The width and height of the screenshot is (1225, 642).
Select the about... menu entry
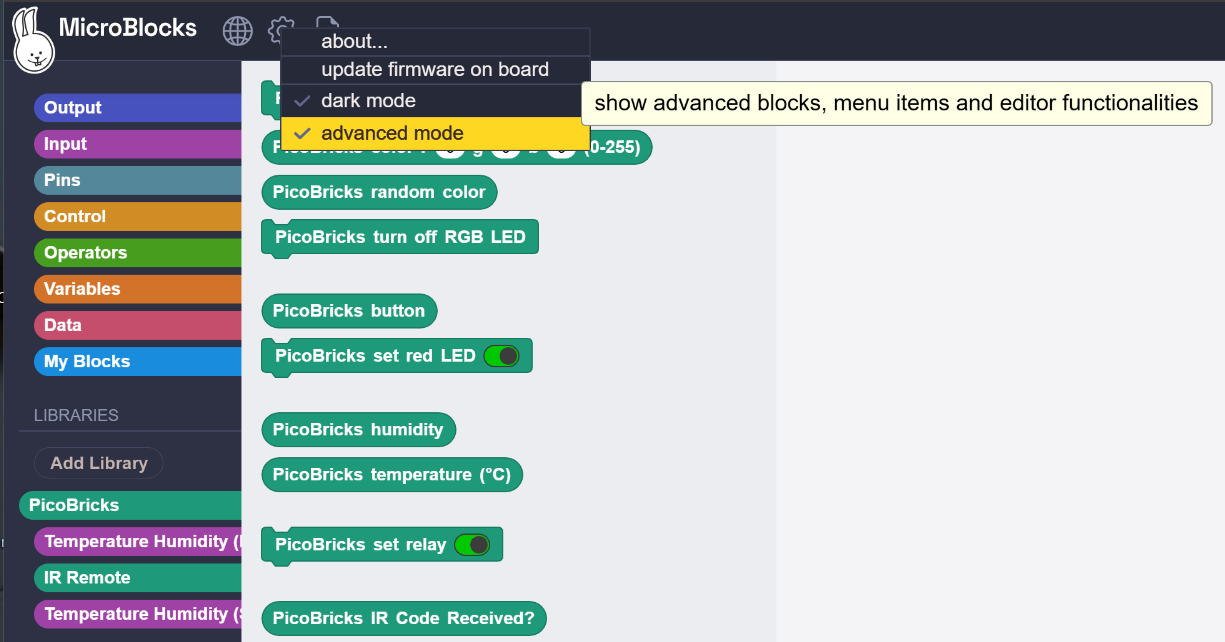point(435,42)
